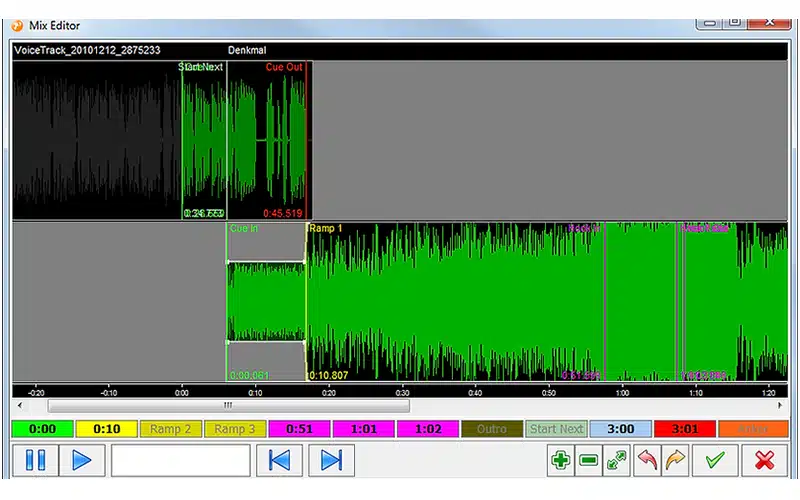Click the light blue 3:00 marker button
Viewport: 800px width, 500px height.
(621, 429)
